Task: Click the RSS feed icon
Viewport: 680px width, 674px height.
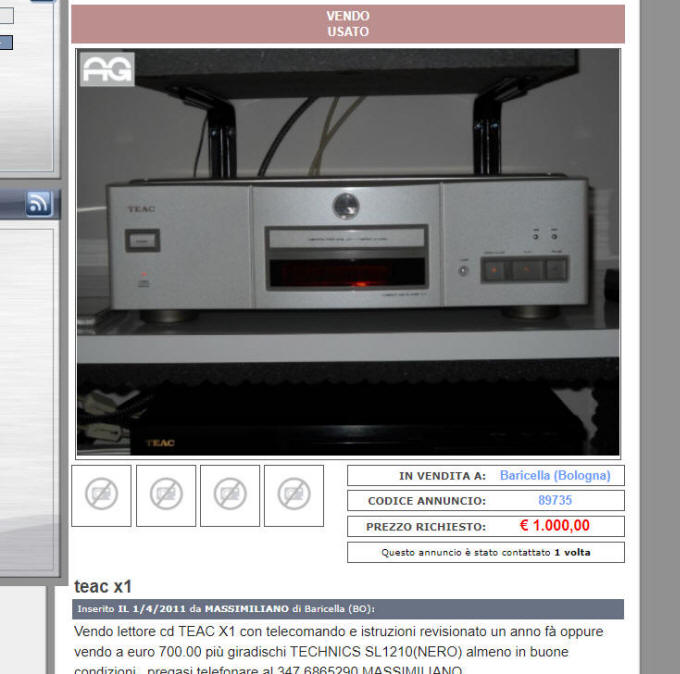Action: 39,204
